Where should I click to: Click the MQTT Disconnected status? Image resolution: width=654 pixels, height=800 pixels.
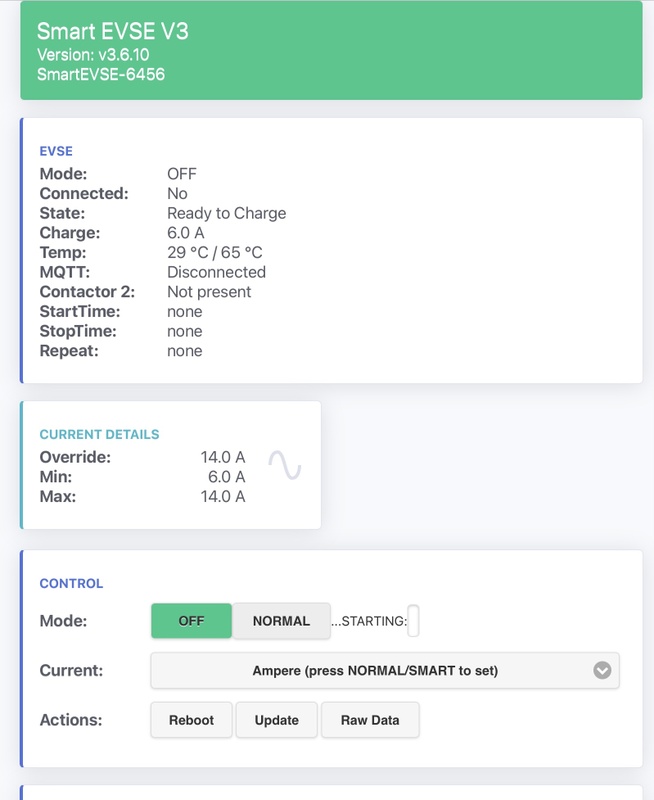(x=216, y=272)
